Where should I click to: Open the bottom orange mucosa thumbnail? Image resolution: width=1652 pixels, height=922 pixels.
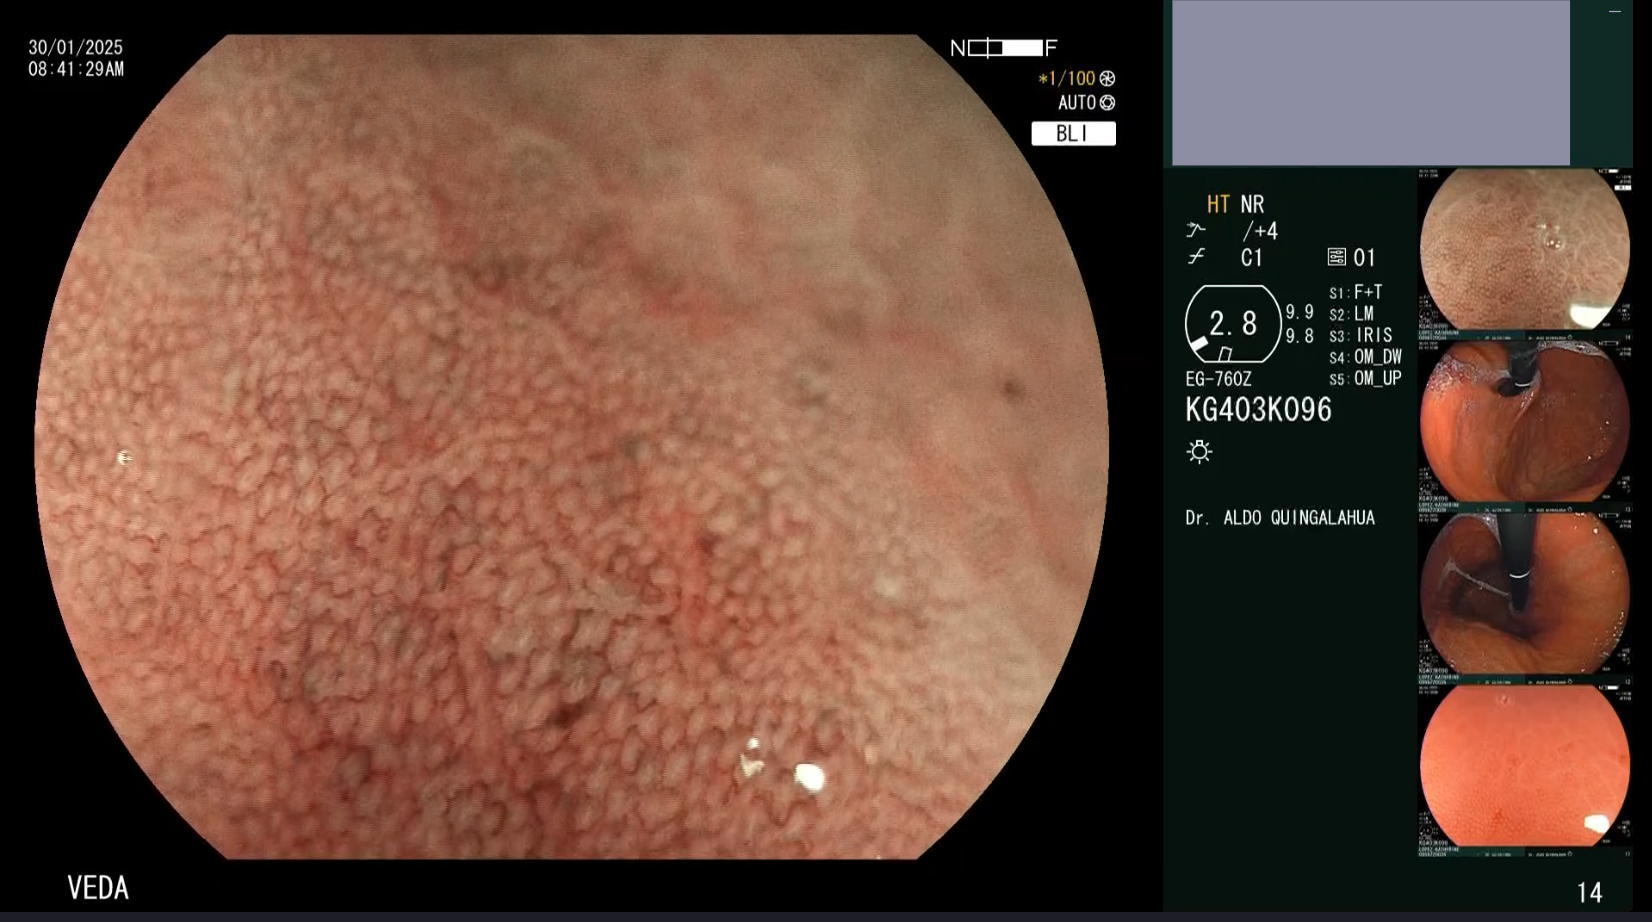point(1524,768)
